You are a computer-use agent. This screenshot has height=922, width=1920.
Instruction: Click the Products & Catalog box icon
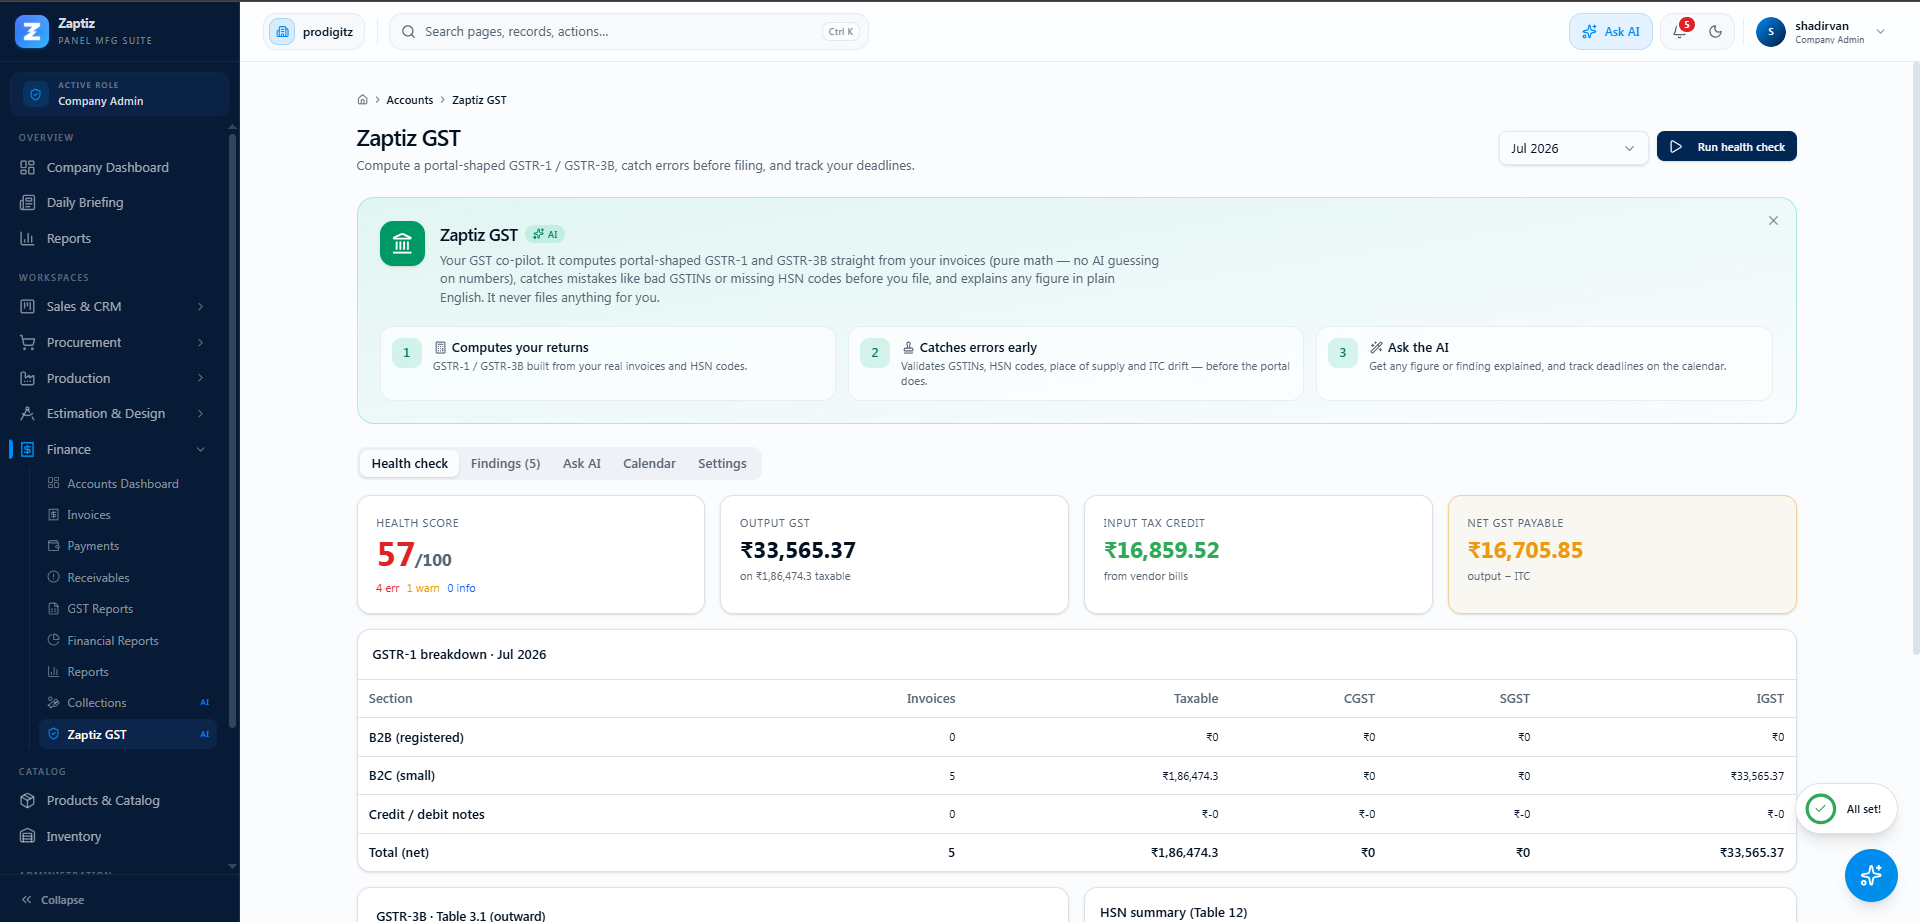[x=28, y=801]
